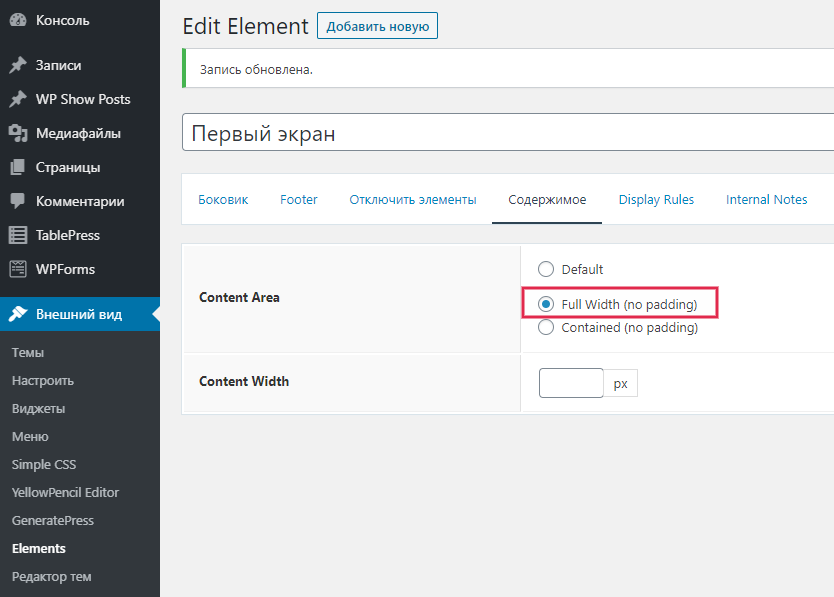Image resolution: width=834 pixels, height=597 pixels.
Task: Switch to the Internal Notes tab
Action: point(766,200)
